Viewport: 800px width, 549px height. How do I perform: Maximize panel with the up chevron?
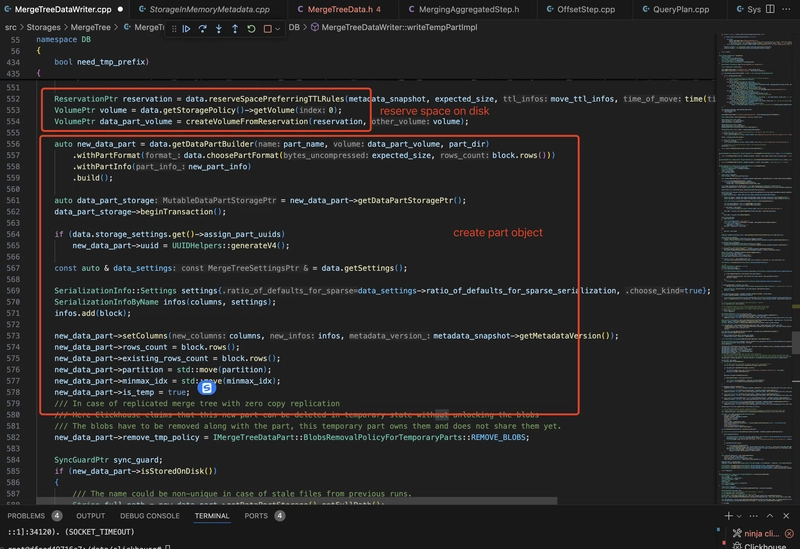coord(770,516)
